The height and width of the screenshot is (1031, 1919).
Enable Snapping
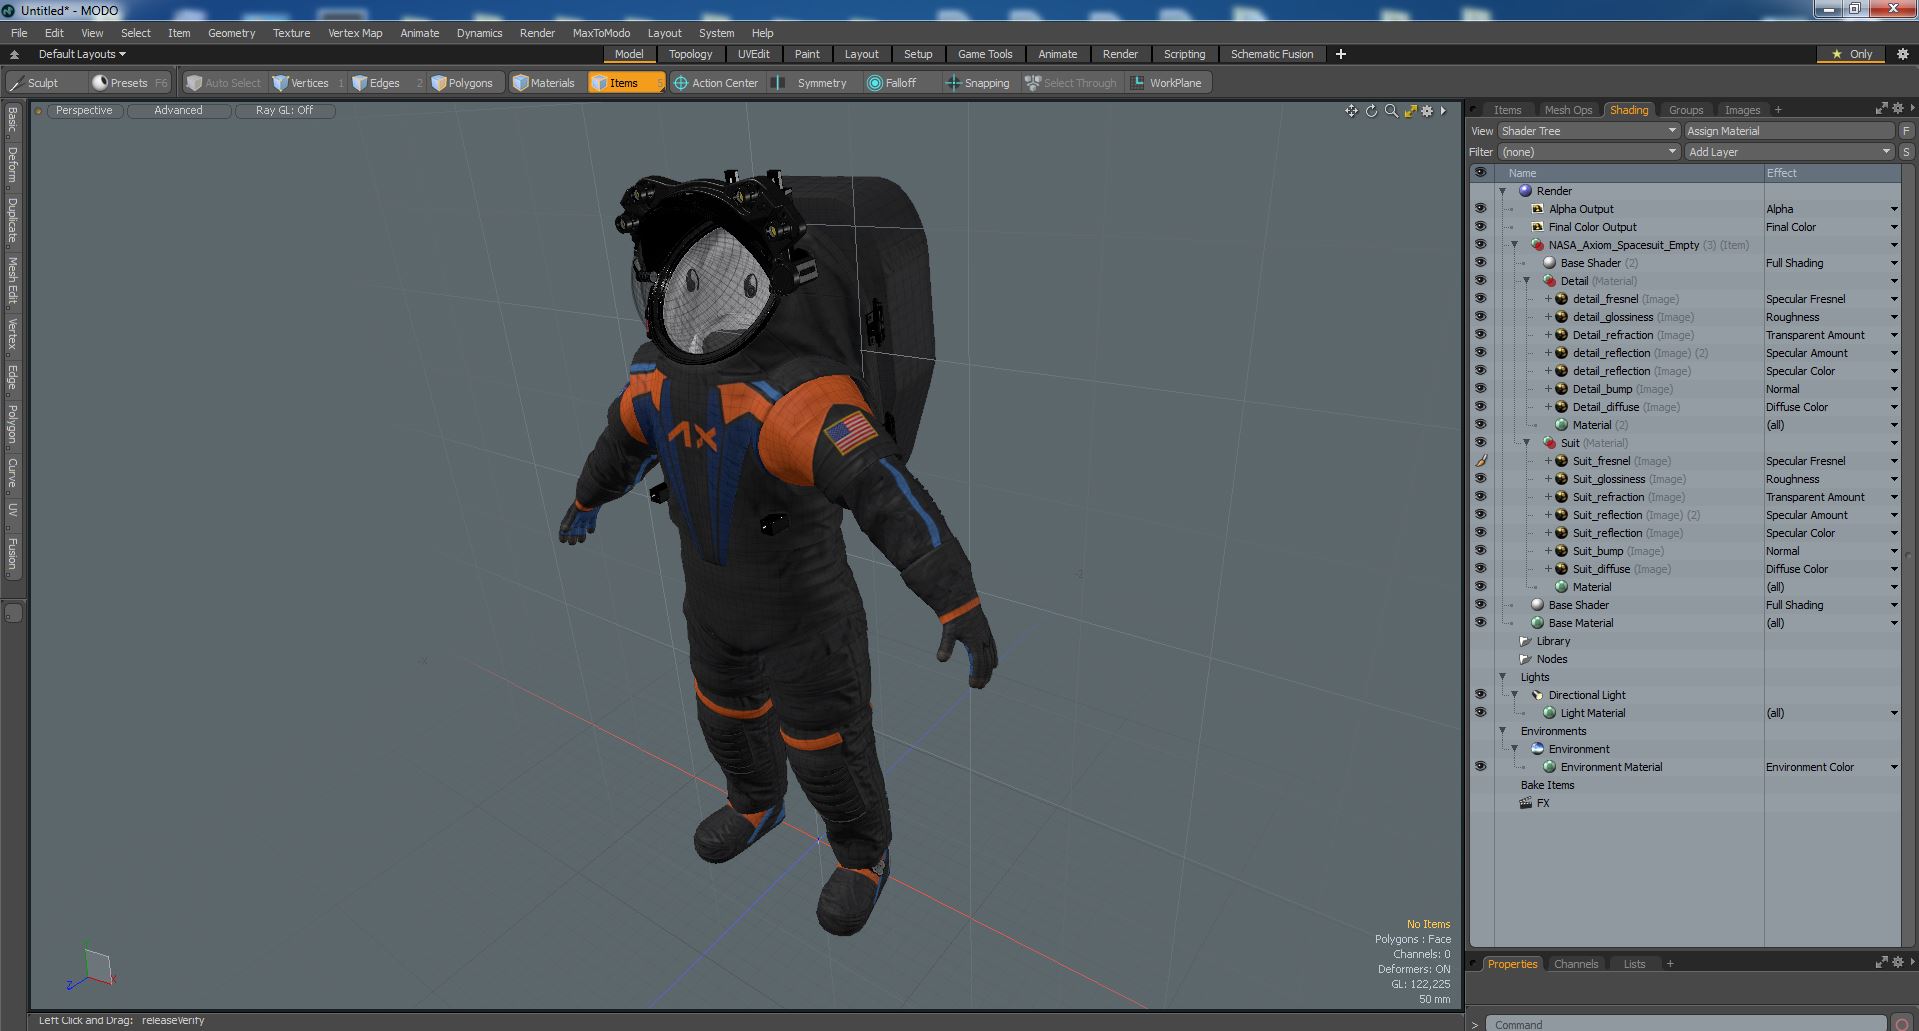click(978, 83)
